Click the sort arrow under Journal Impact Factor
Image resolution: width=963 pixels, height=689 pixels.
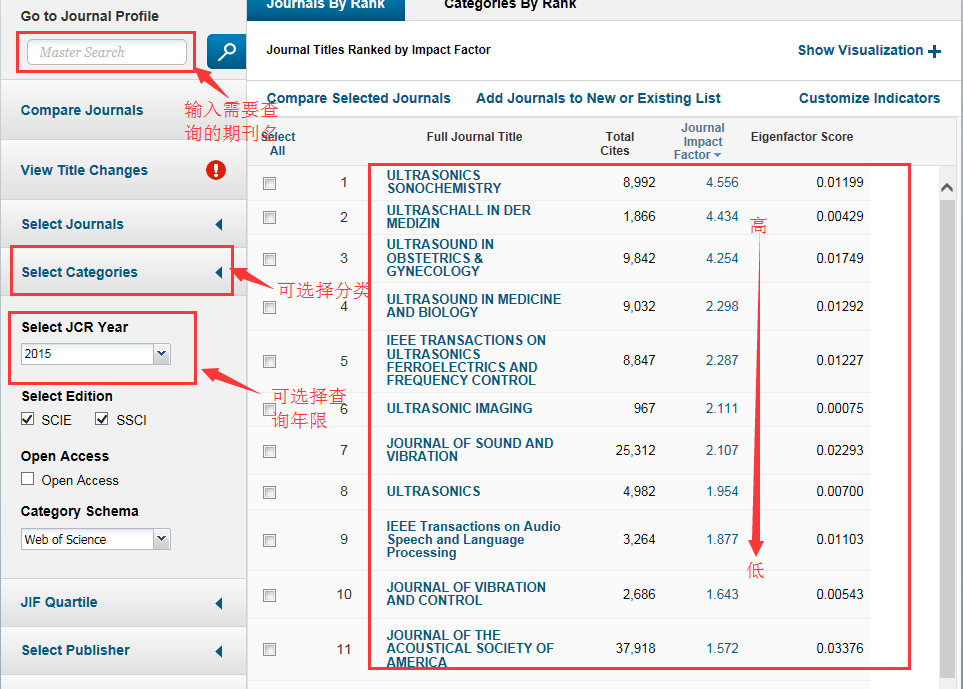point(717,155)
